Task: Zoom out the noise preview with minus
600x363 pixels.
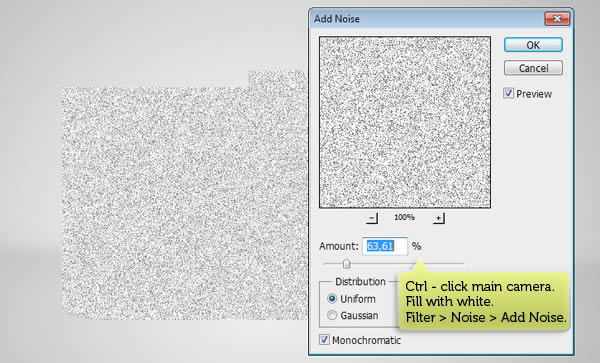Action: point(372,218)
